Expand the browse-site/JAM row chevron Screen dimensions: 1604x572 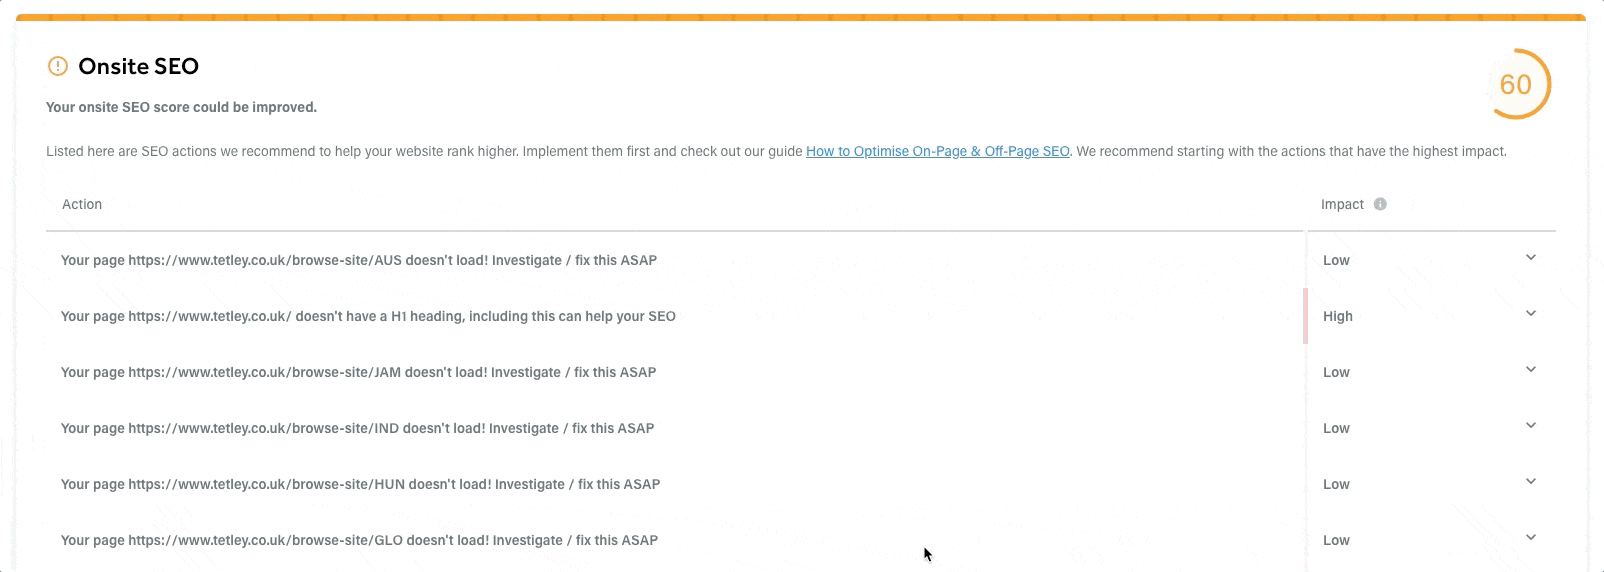coord(1531,370)
